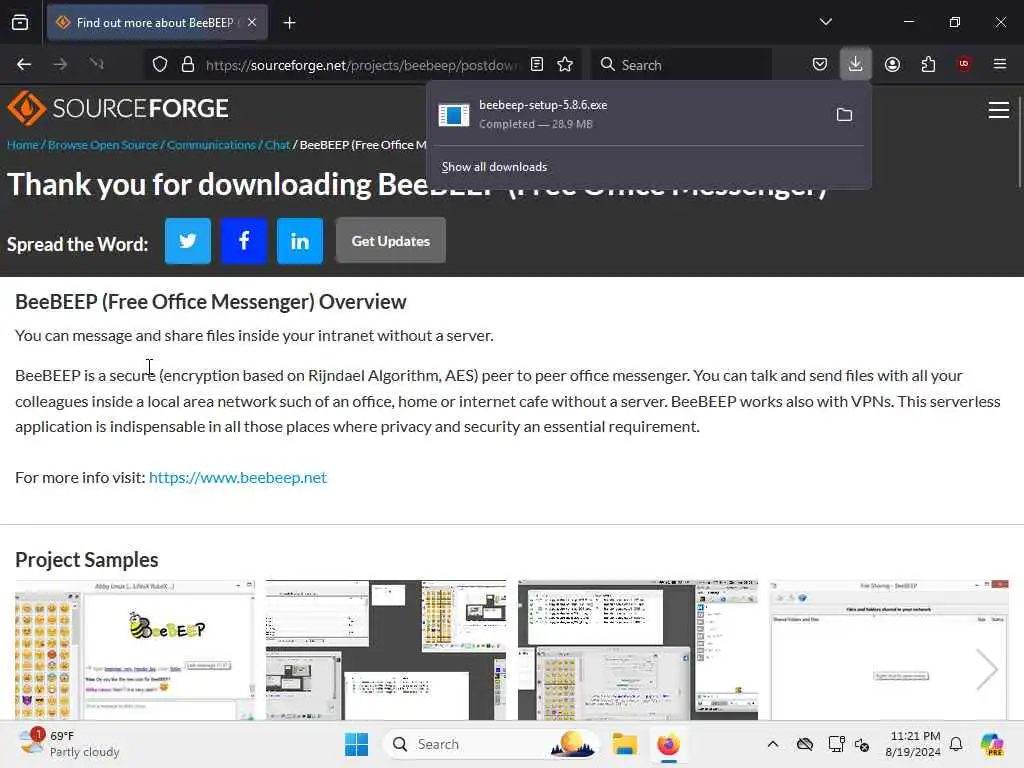The image size is (1024, 768).
Task: Click the uBlock Origin extension icon
Action: [964, 64]
